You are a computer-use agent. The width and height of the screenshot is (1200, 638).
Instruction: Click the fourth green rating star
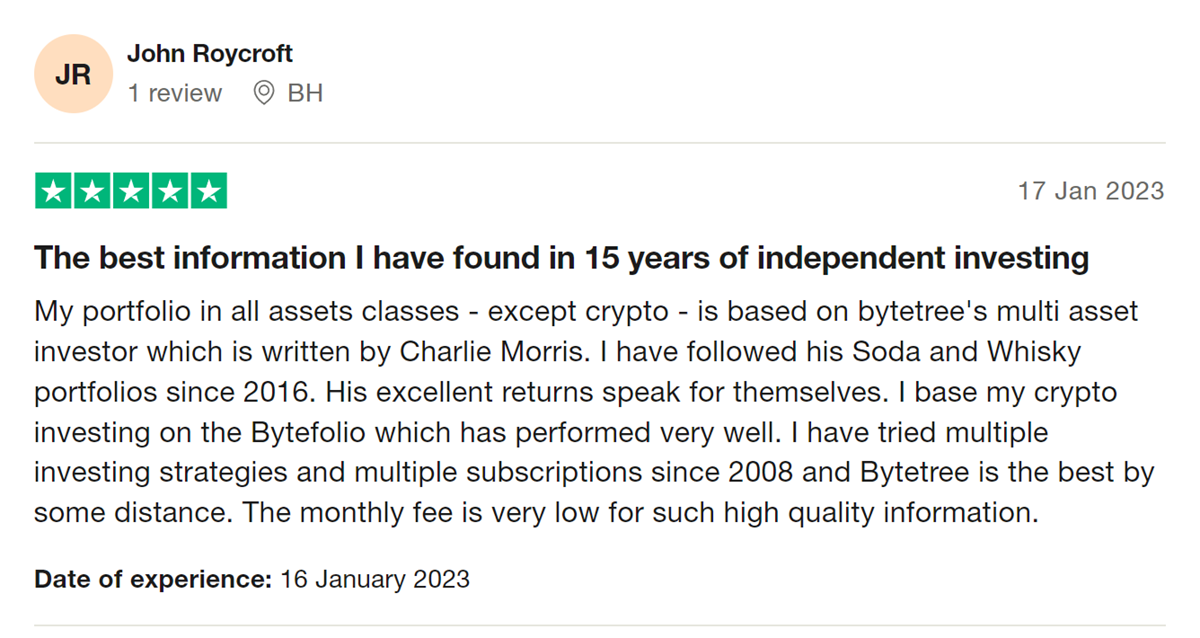pos(170,191)
